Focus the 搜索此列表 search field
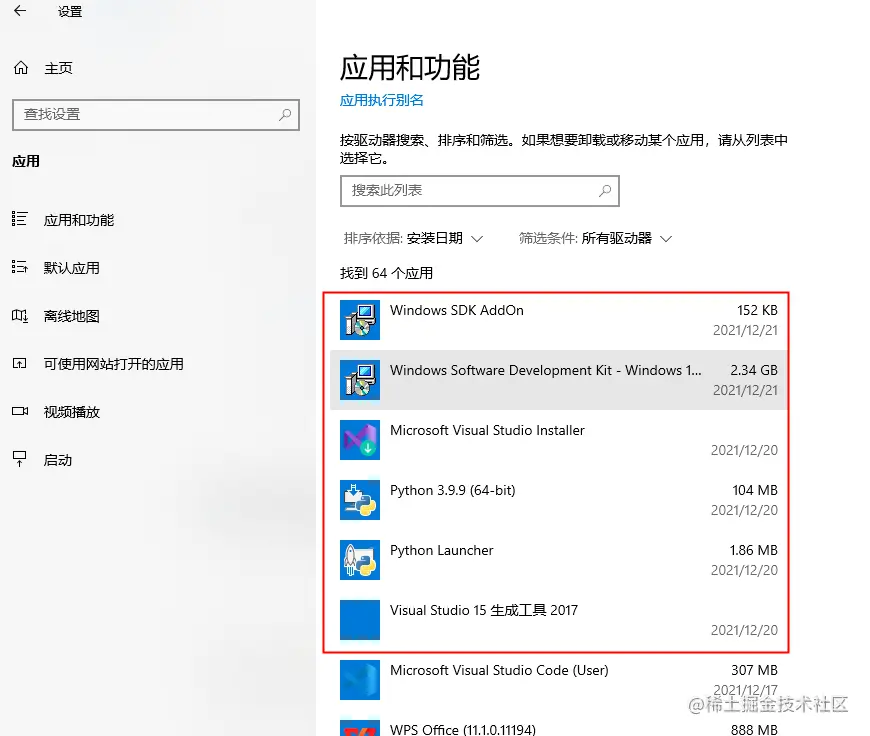Viewport: 870px width, 736px height. [x=479, y=191]
